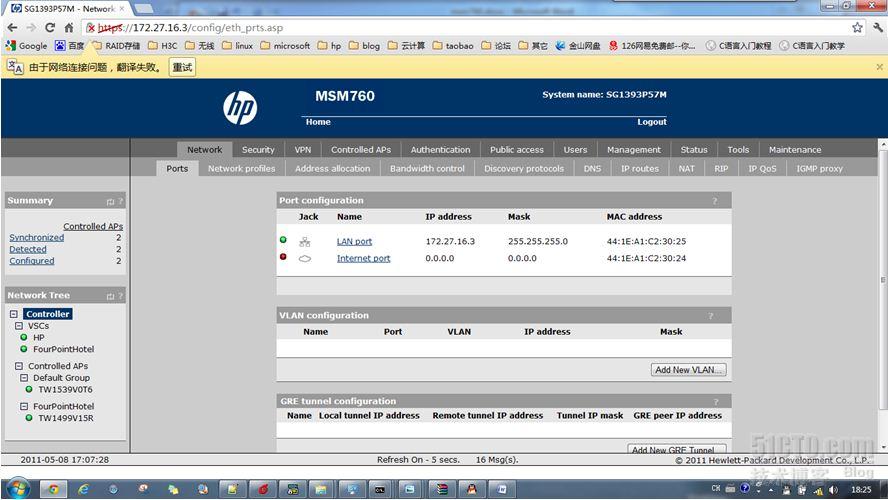The height and width of the screenshot is (500, 888).
Task: Open the Authentication tab
Action: [x=441, y=149]
